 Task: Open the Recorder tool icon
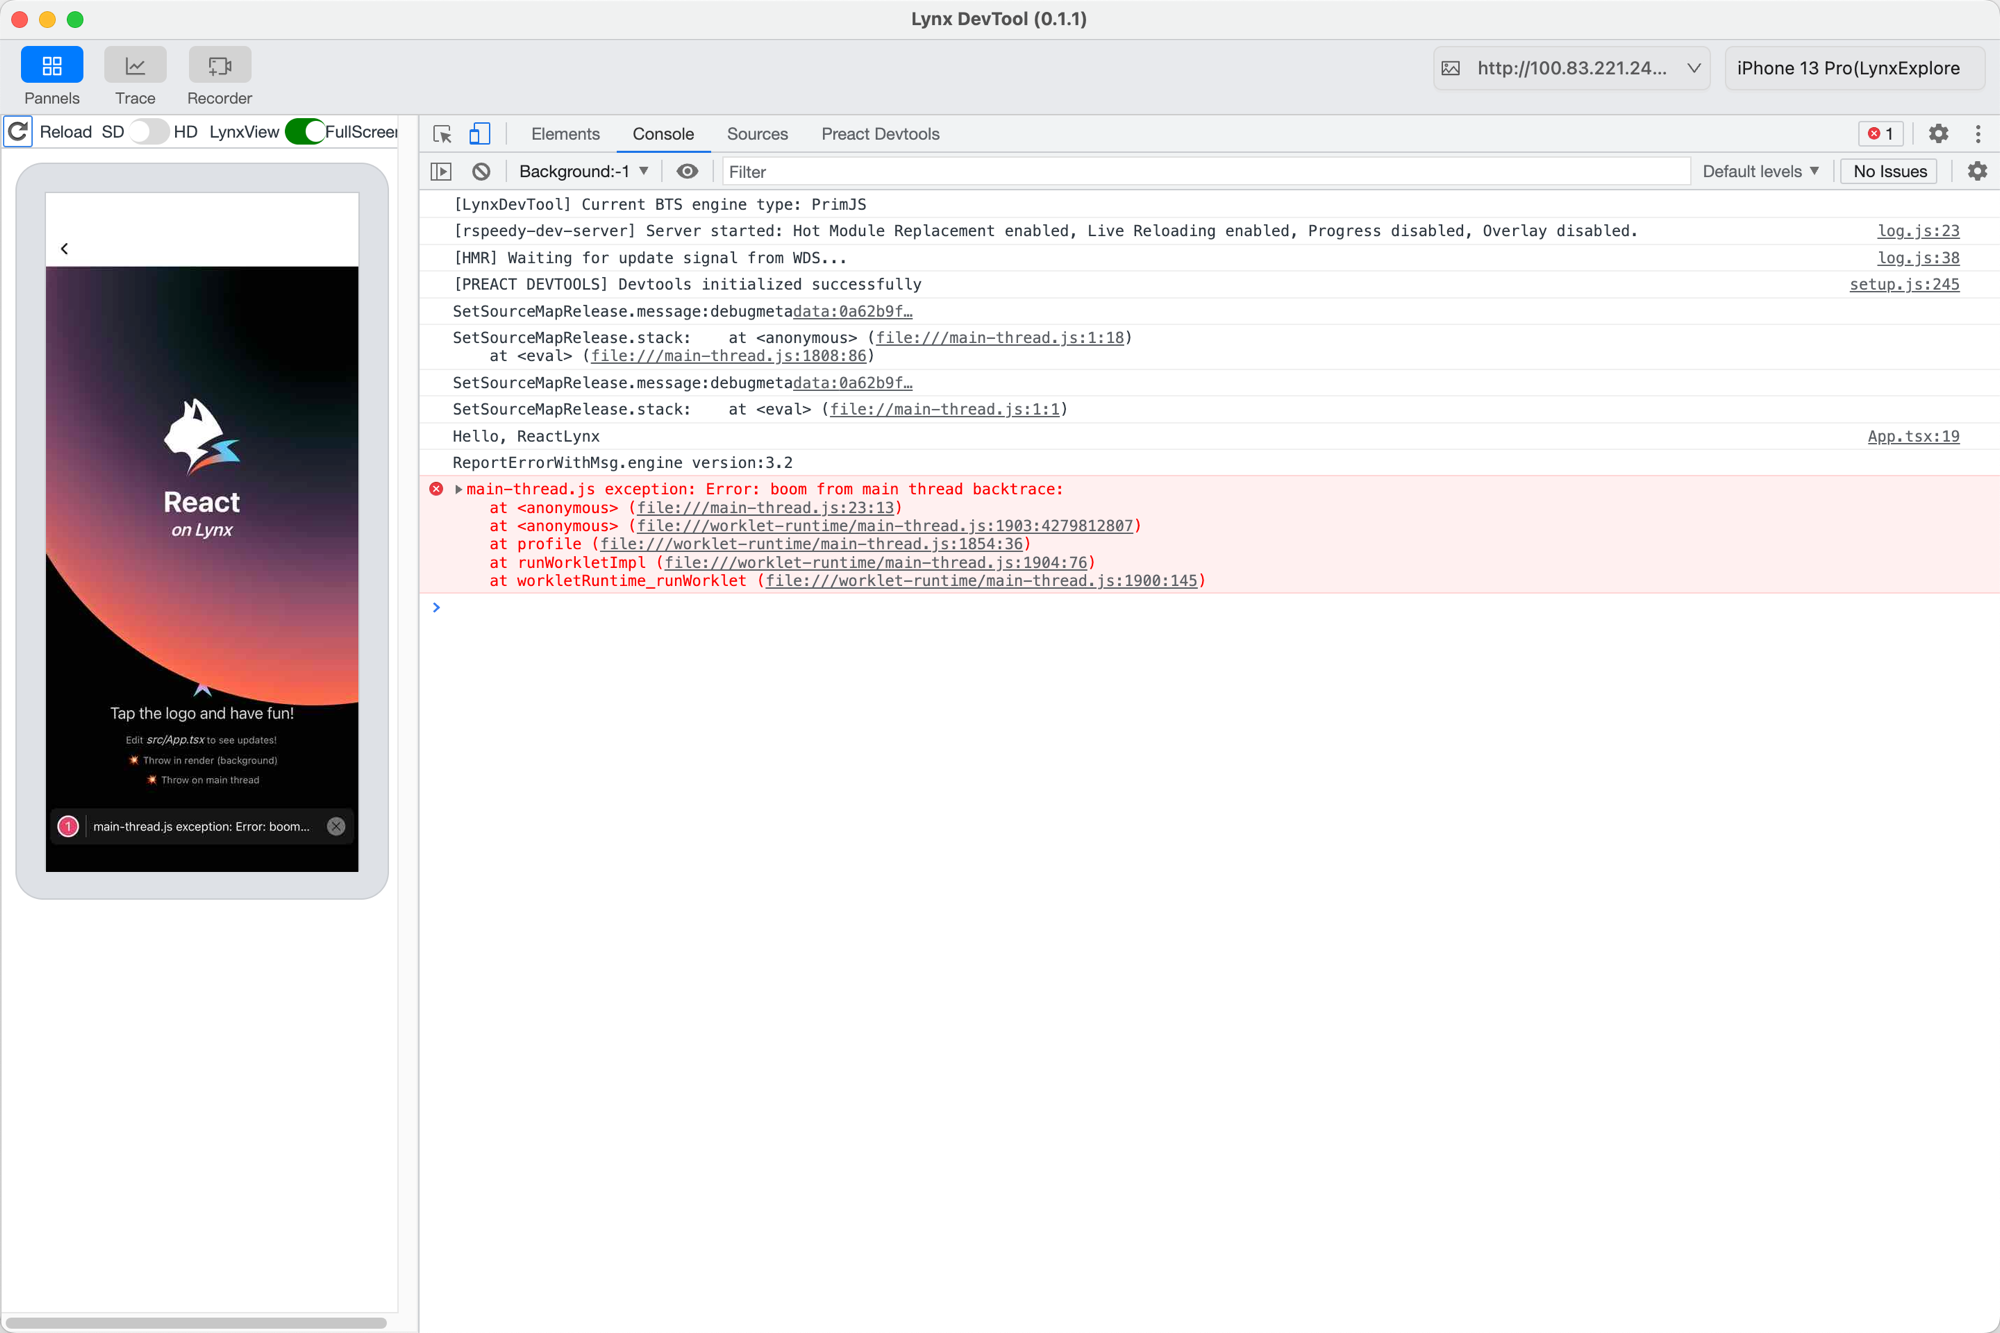219,66
